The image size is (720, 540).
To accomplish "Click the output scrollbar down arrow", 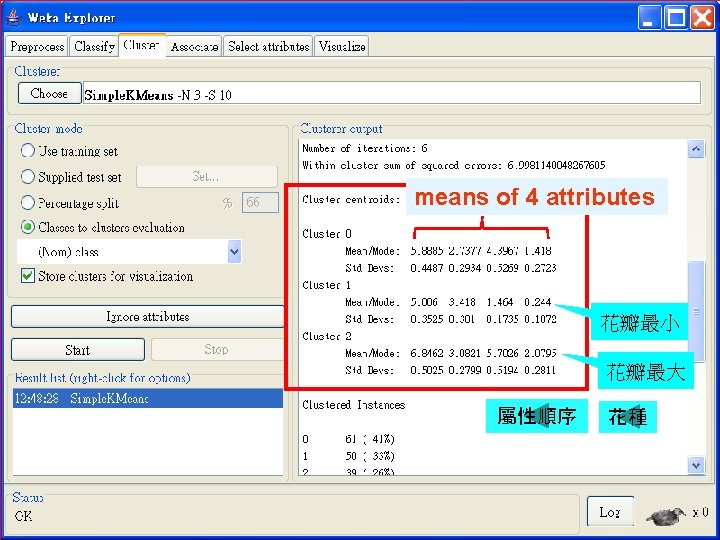I will (696, 465).
